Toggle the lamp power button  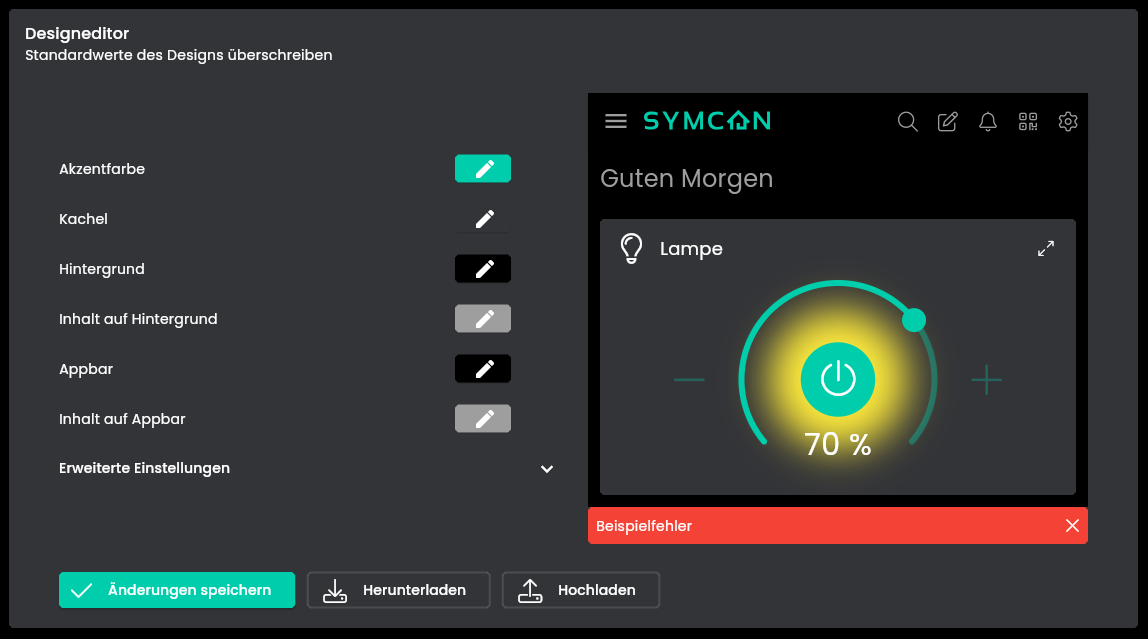pyautogui.click(x=838, y=379)
